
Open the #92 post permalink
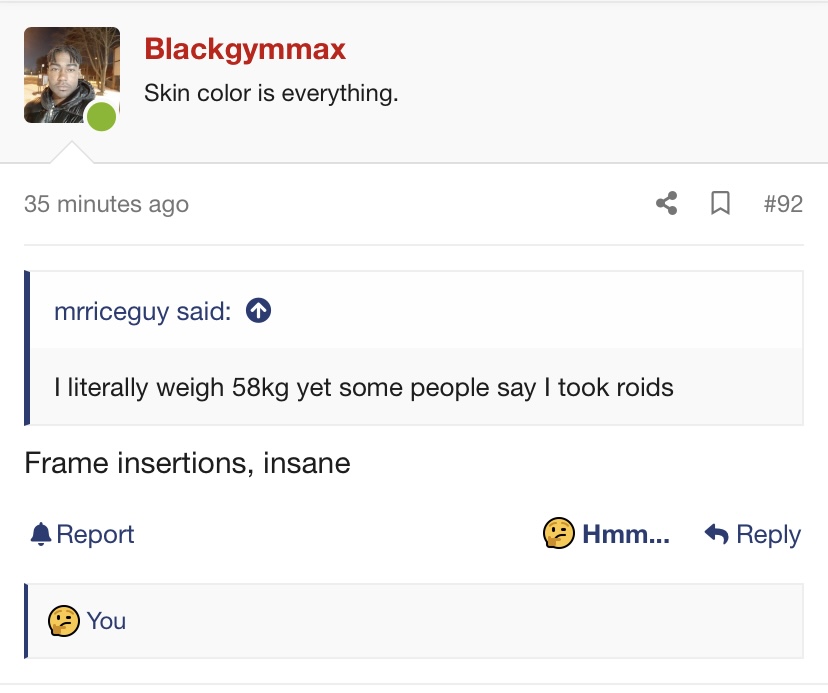coord(783,204)
